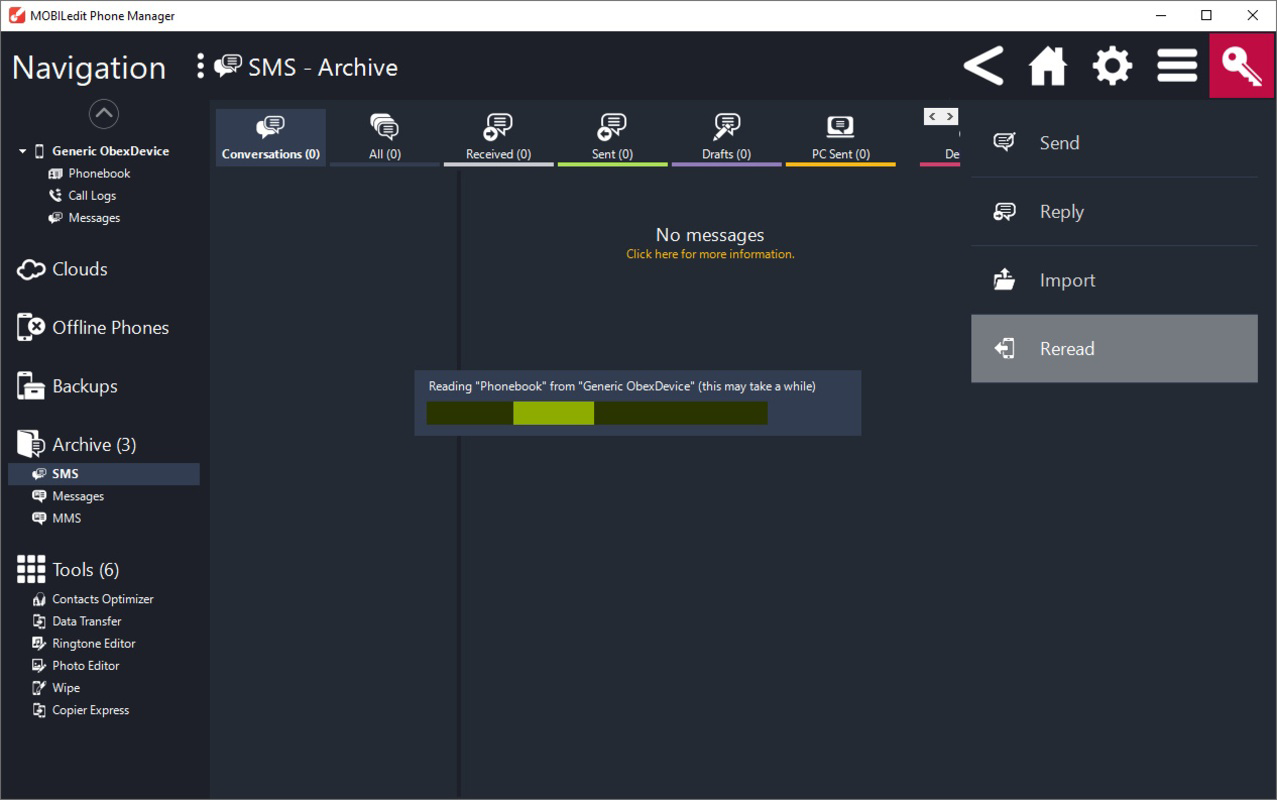Open the Offline Phones section
This screenshot has height=800, width=1277.
pyautogui.click(x=92, y=327)
